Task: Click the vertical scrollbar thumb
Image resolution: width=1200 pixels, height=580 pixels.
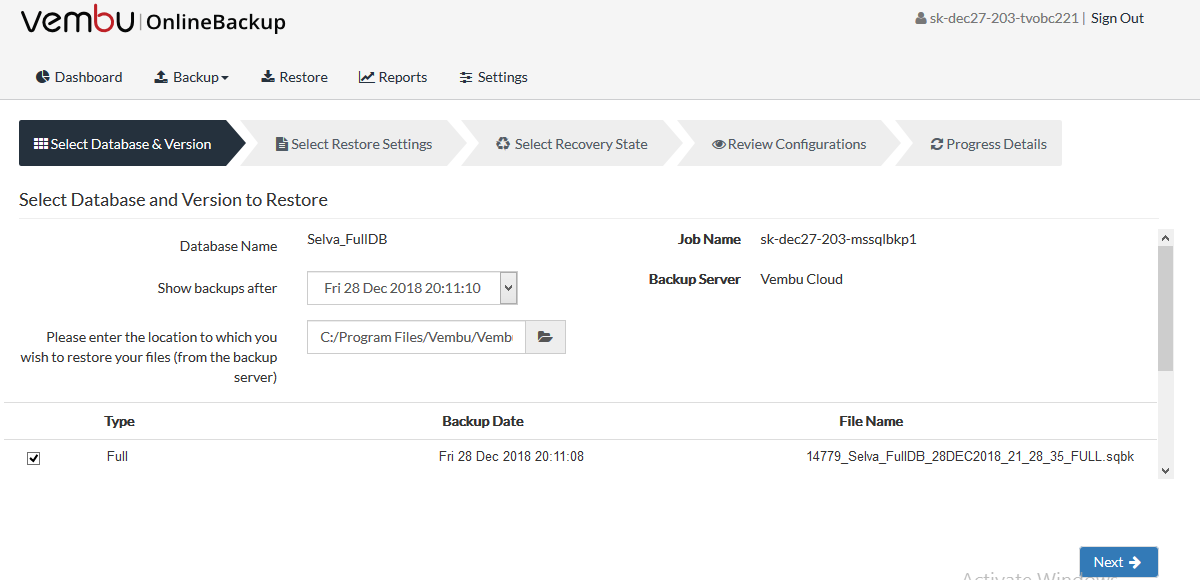Action: (1165, 309)
